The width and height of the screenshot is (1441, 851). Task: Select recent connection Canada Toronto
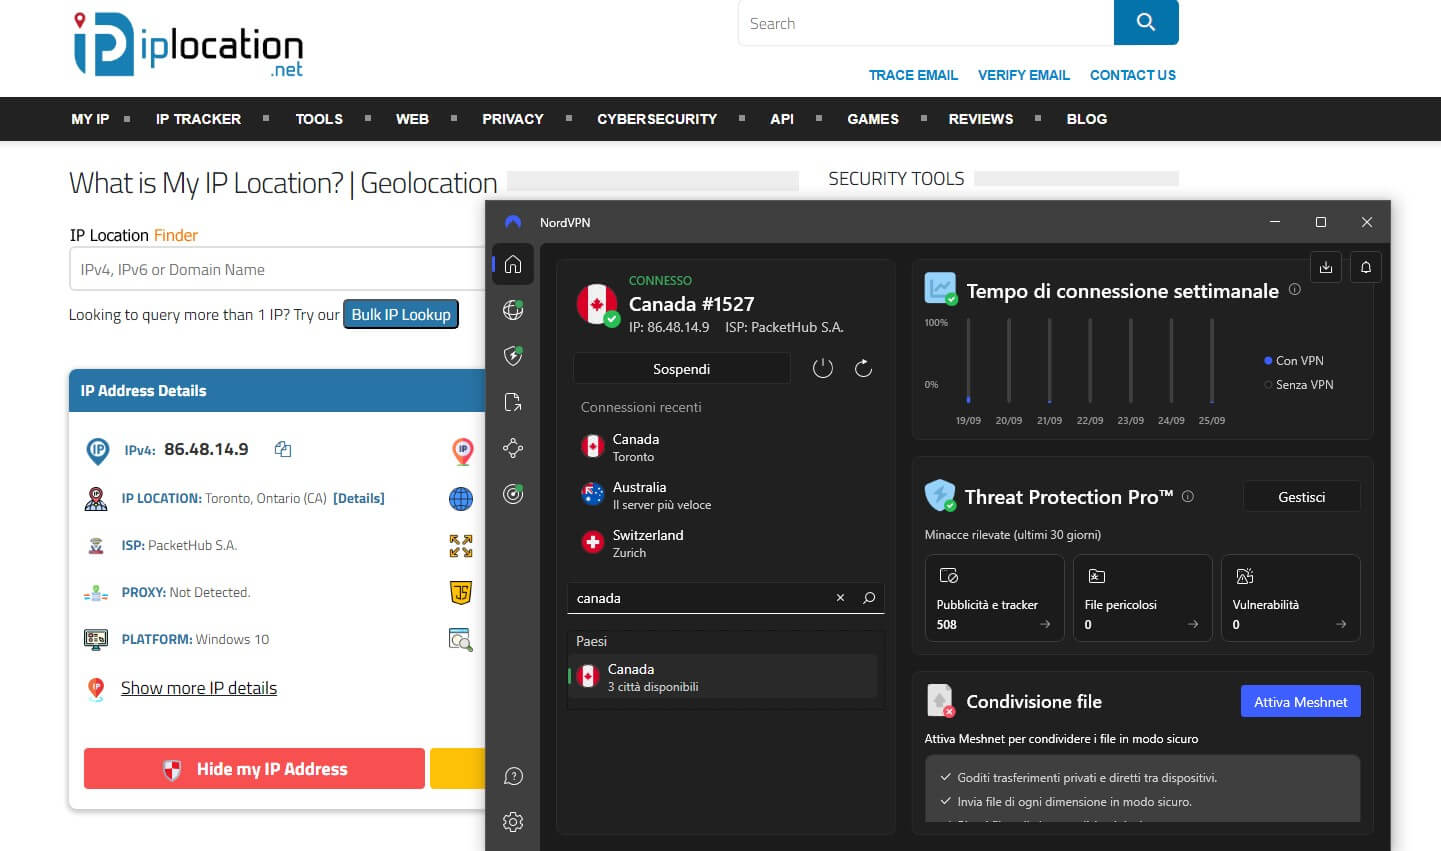[x=725, y=447]
